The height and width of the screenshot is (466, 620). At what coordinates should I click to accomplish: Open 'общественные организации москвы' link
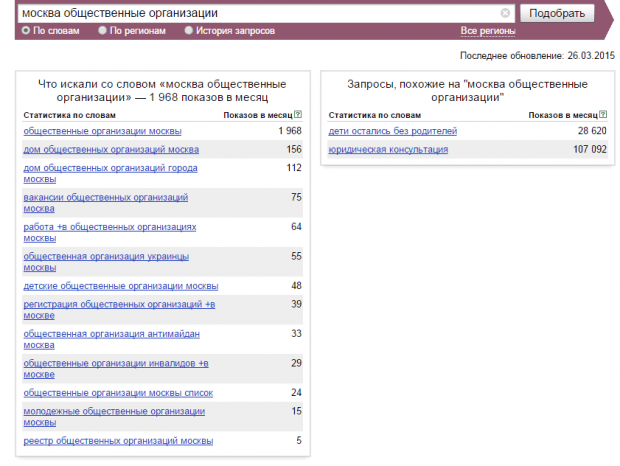point(102,131)
